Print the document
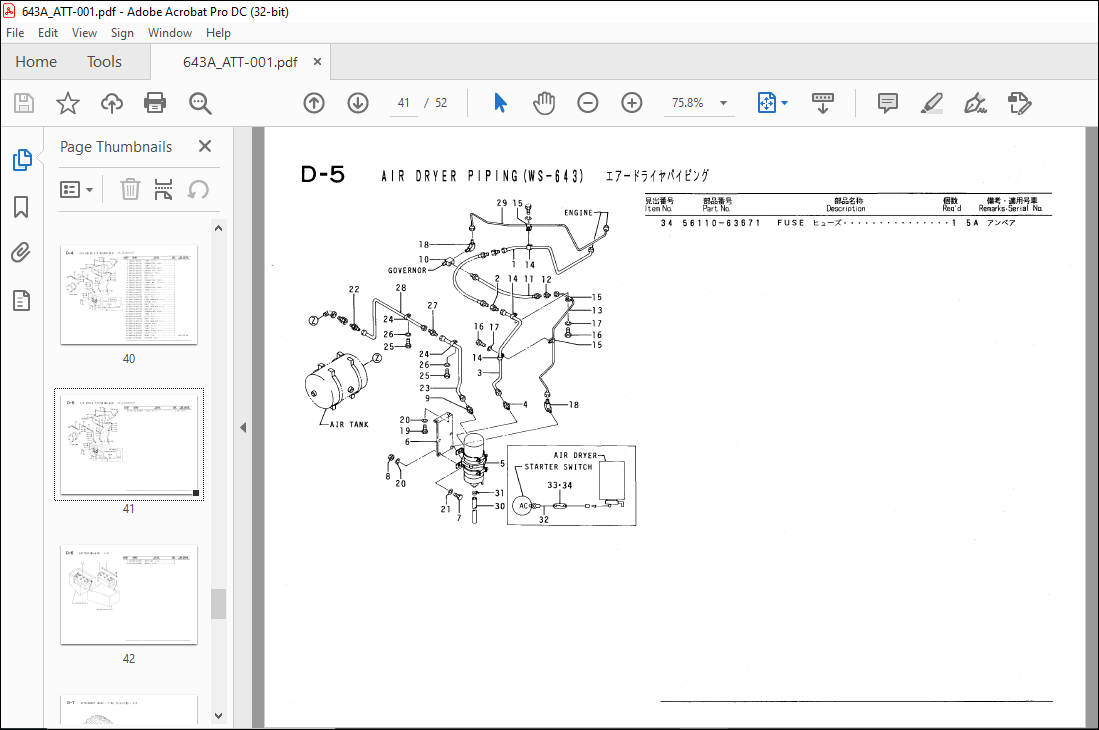The image size is (1099, 730). [x=154, y=103]
